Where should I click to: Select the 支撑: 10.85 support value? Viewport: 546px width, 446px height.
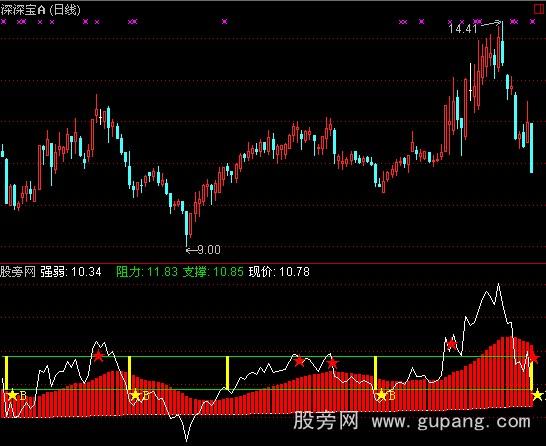point(213,272)
